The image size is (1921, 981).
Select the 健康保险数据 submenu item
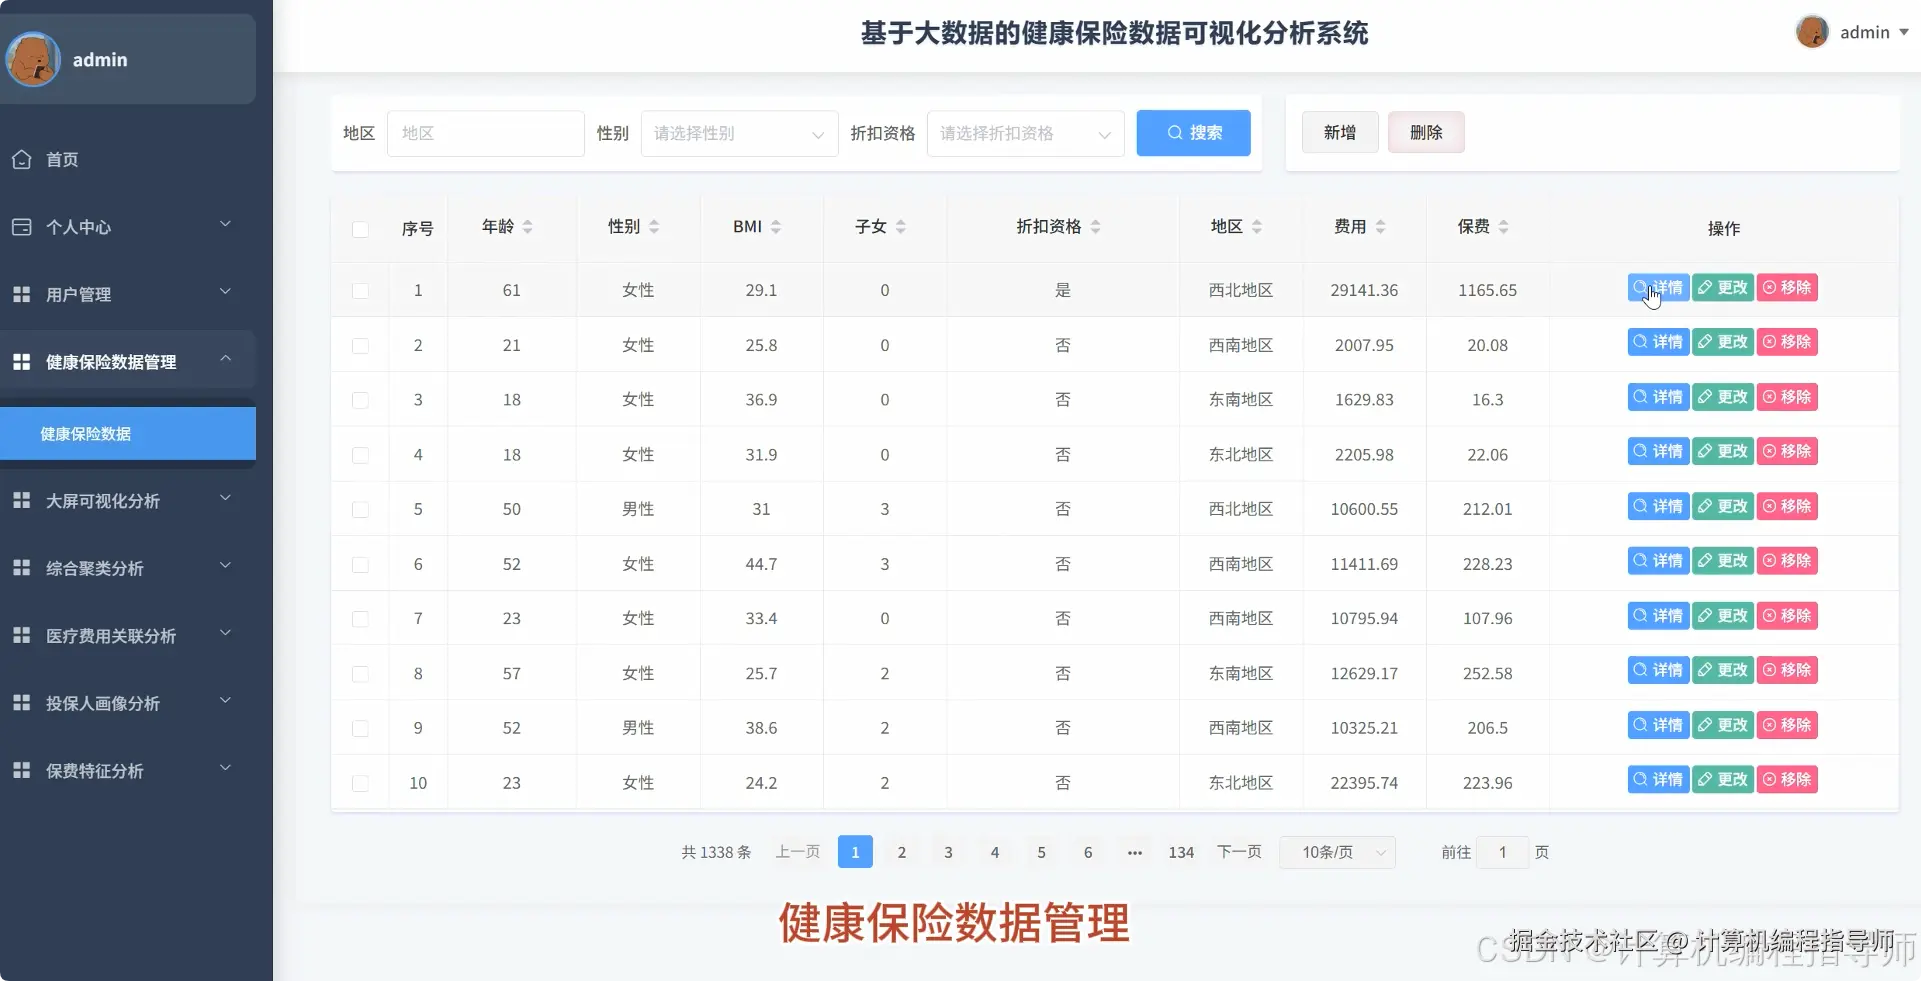tap(128, 433)
